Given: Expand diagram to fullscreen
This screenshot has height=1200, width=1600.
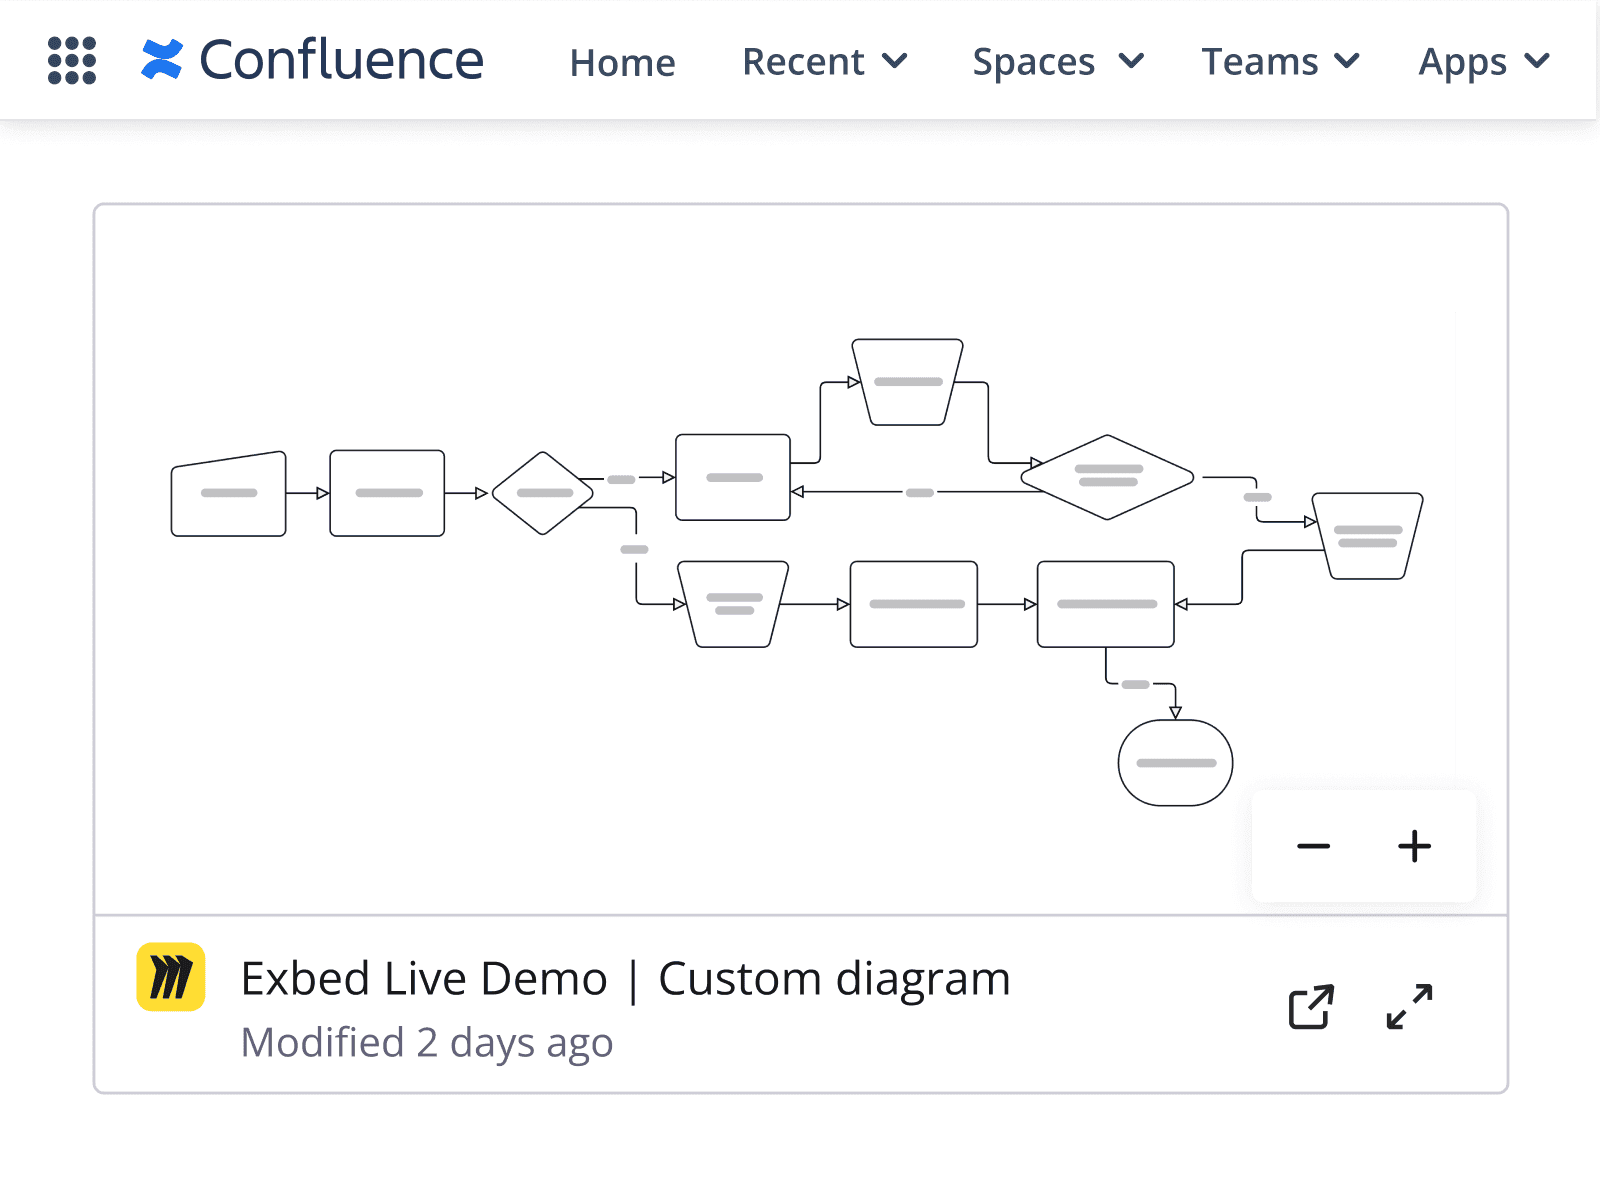Looking at the screenshot, I should click(1409, 1006).
